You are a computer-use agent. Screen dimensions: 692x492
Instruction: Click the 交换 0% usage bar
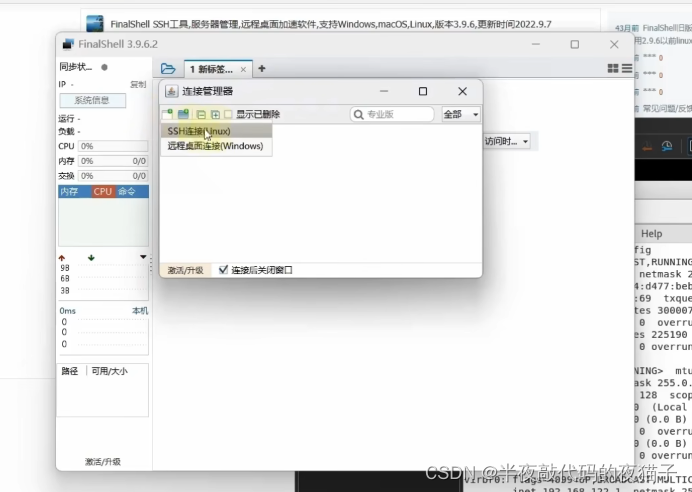113,176
